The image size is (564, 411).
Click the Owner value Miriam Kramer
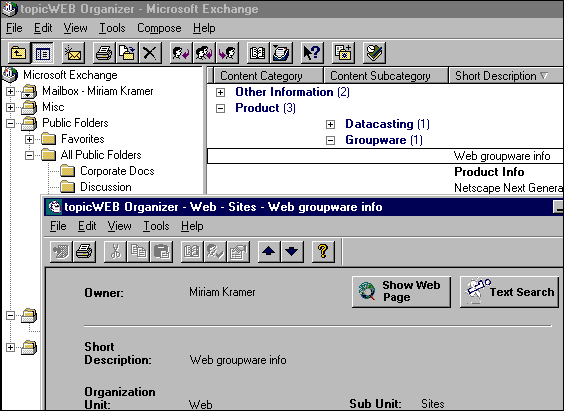point(222,292)
